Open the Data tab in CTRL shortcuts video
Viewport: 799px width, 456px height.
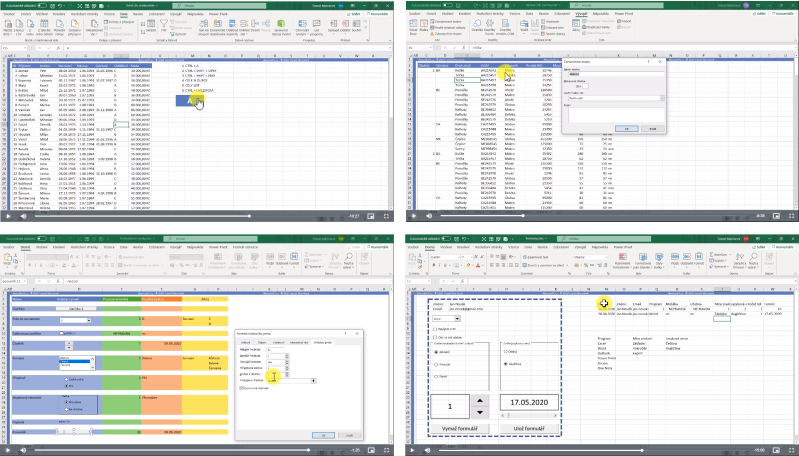(x=124, y=14)
